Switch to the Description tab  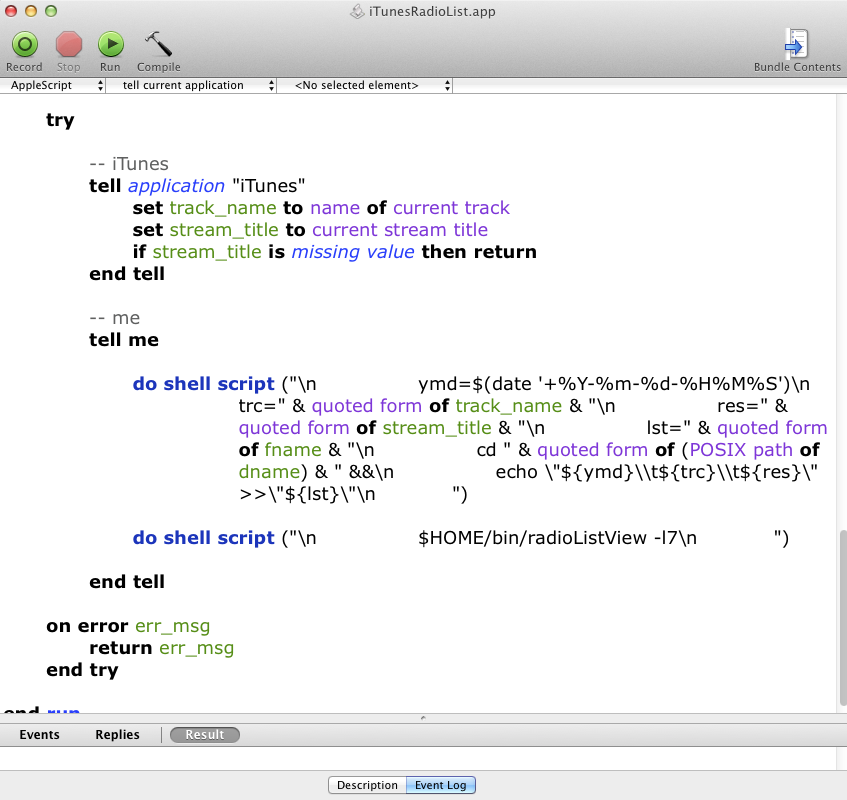367,785
